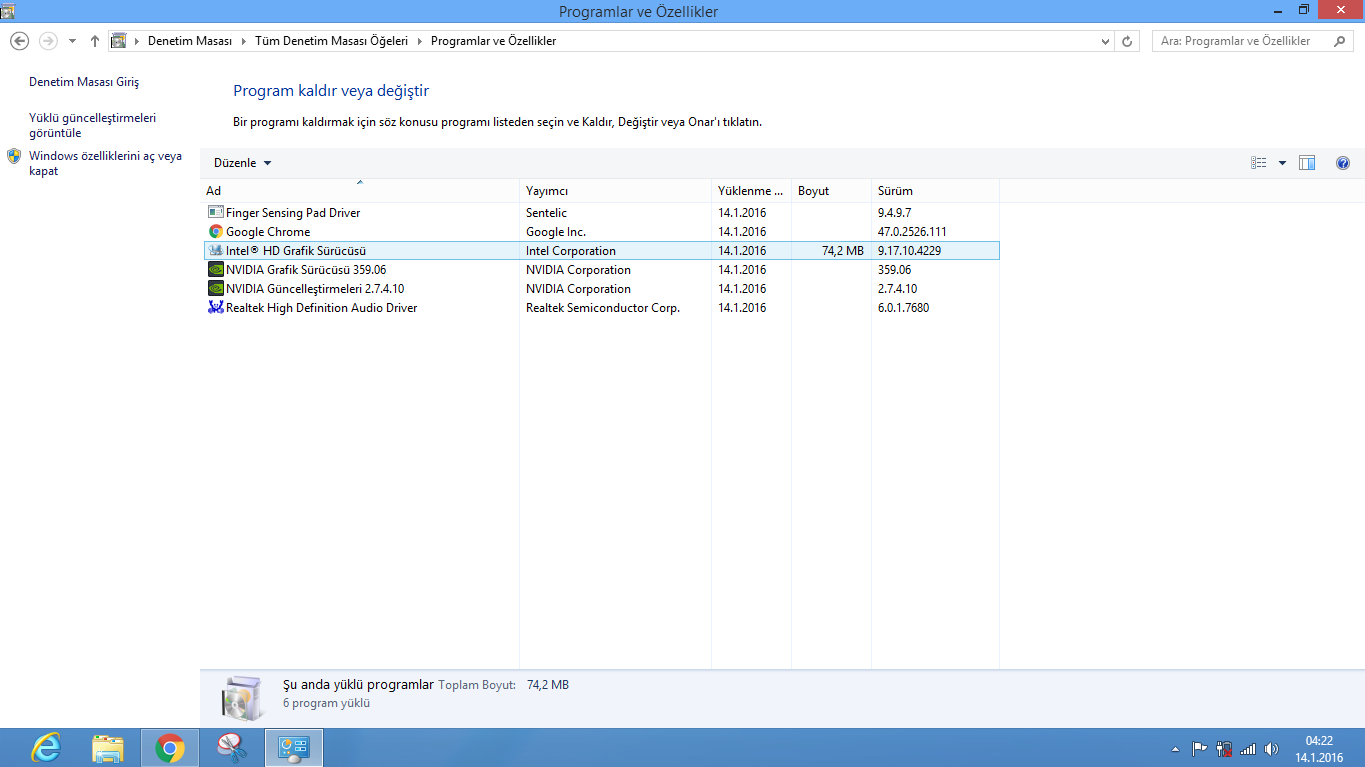Sort by the Sürüm column header
Screen dimensions: 1365x767
tap(935, 190)
